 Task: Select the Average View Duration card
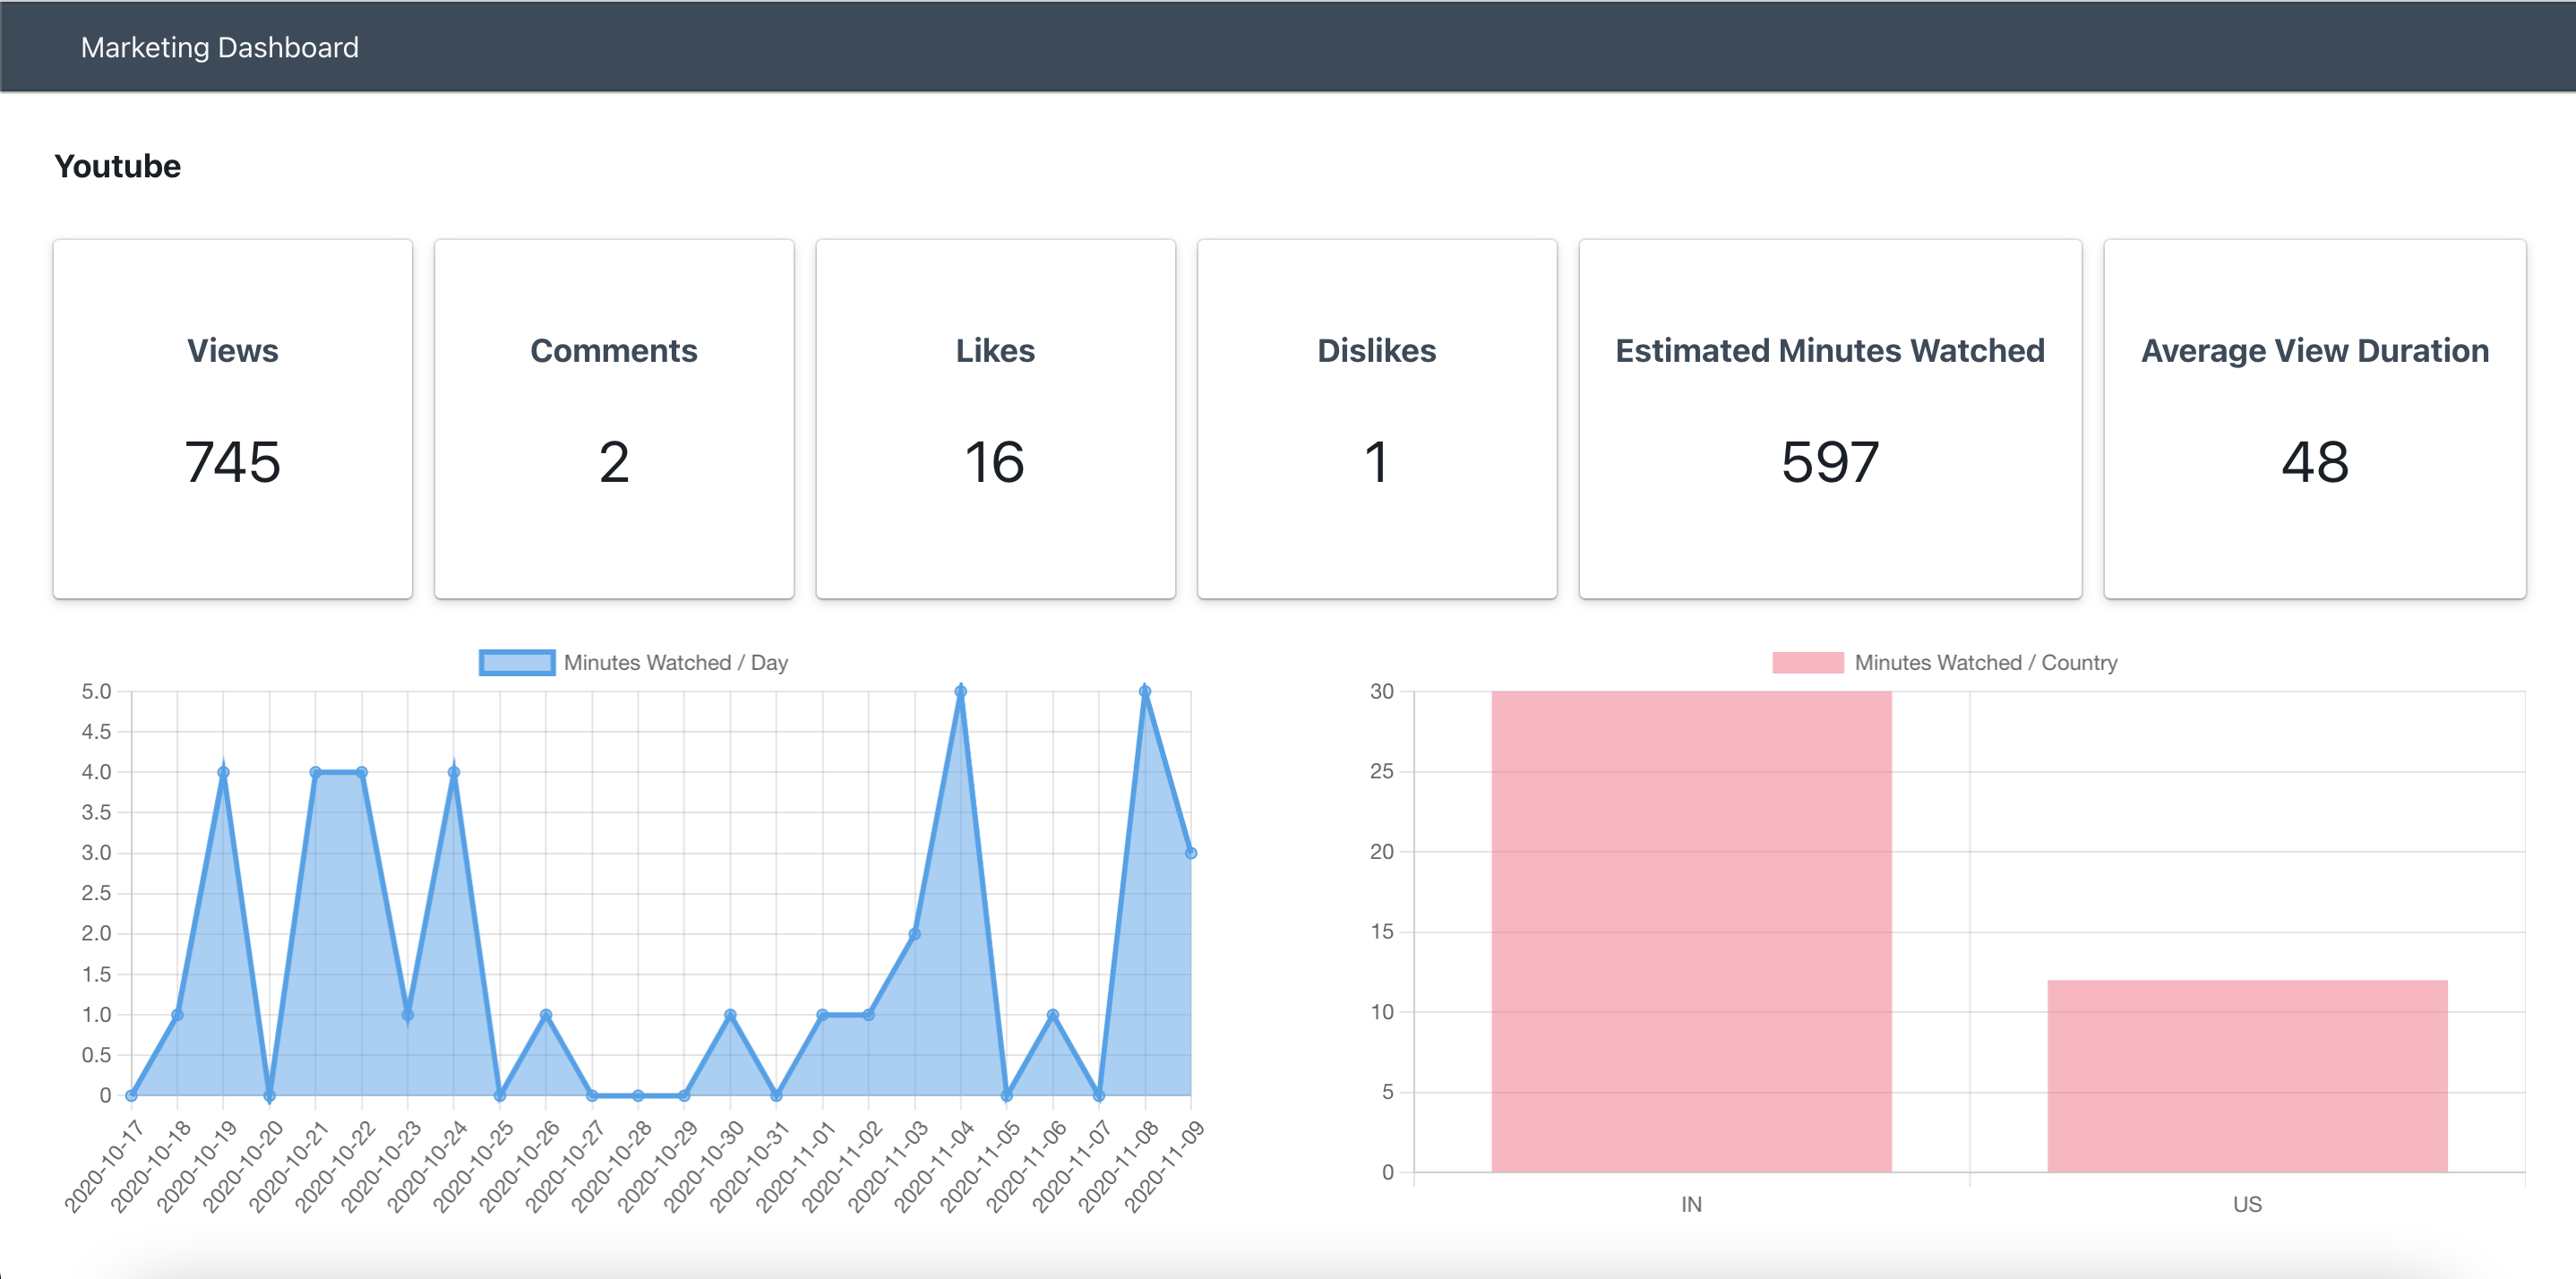[2314, 418]
